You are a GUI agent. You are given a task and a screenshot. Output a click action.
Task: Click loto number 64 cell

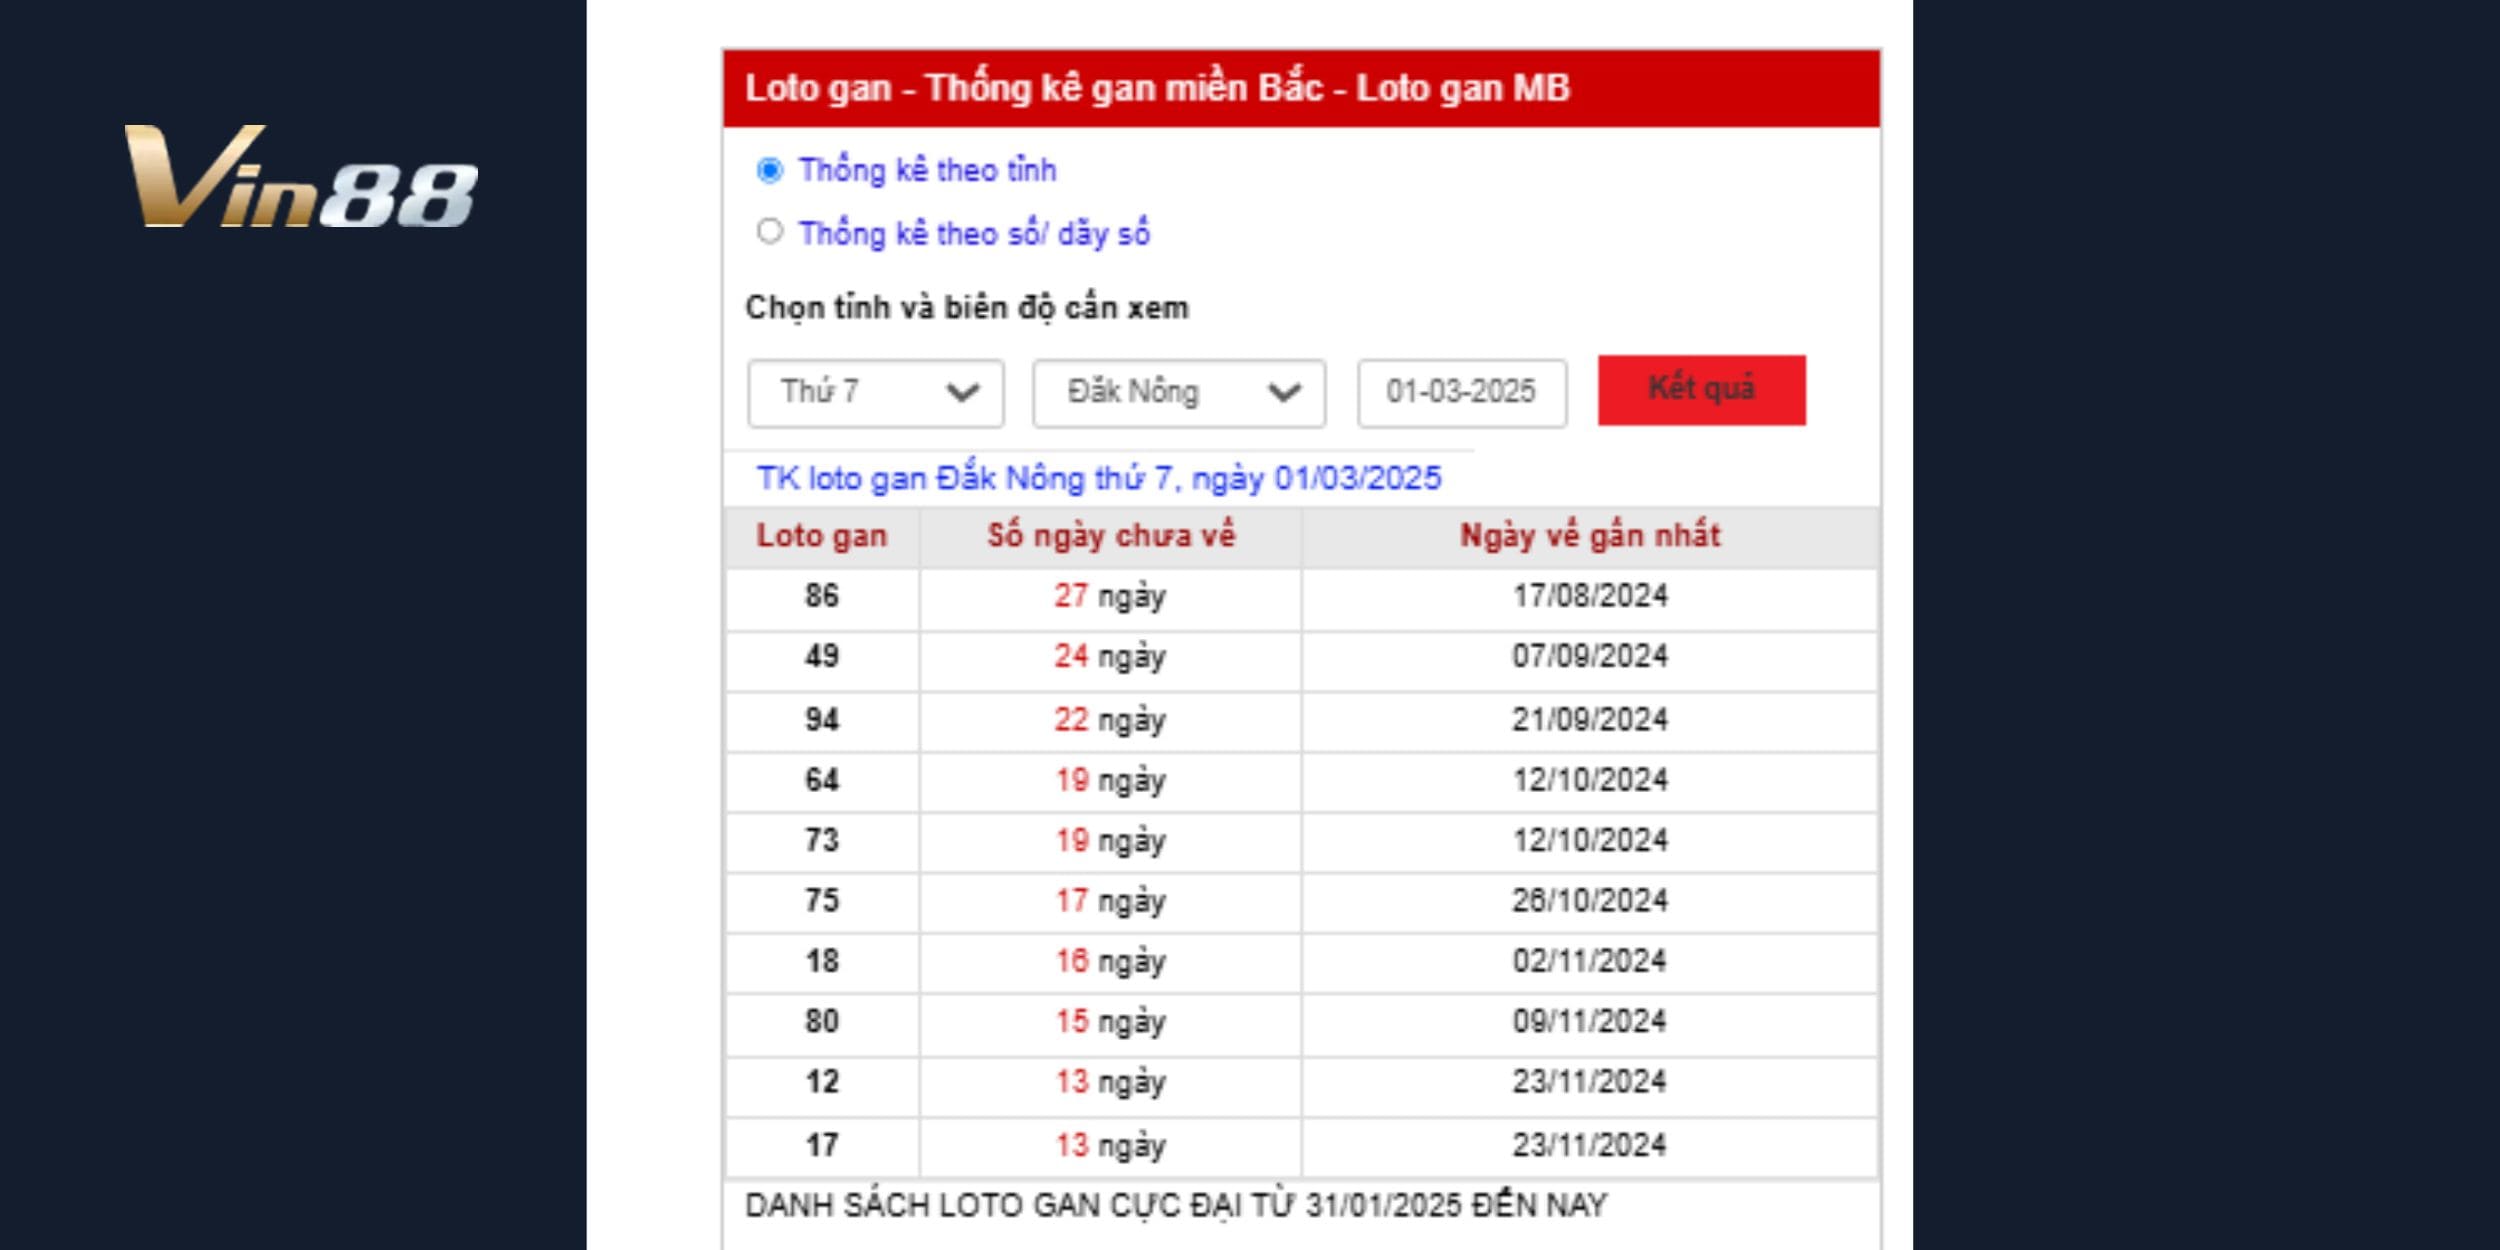click(x=822, y=781)
